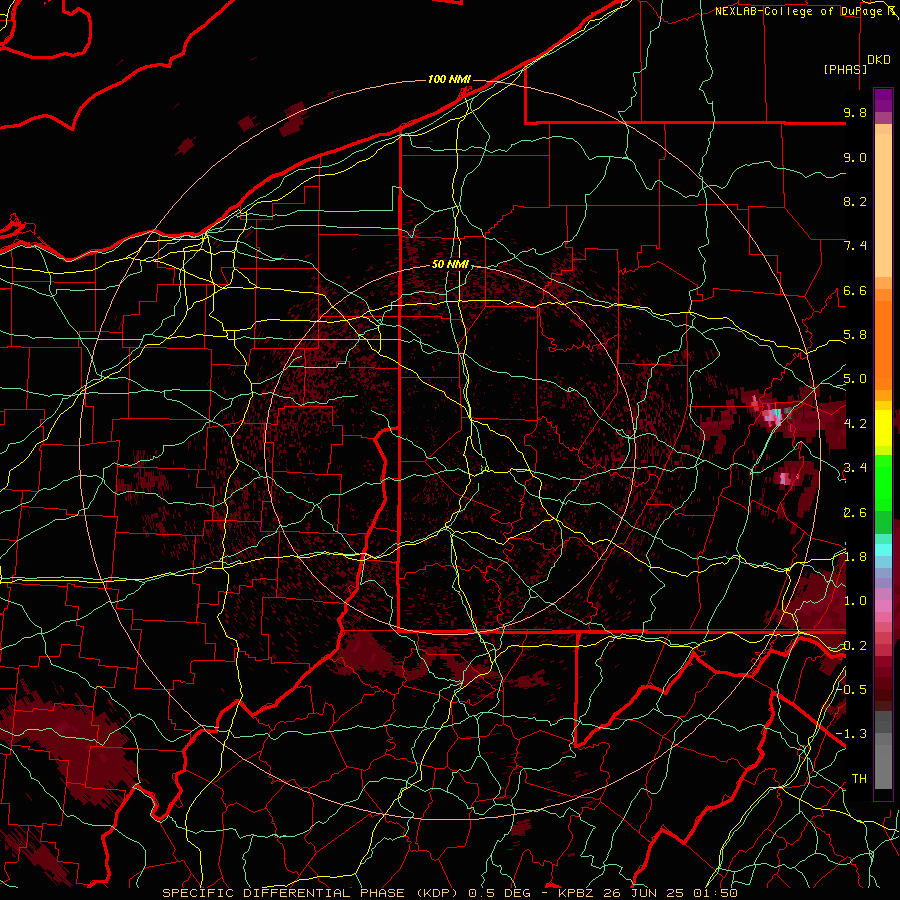
Task: Click the 1.0 scale value
Action: [x=855, y=601]
